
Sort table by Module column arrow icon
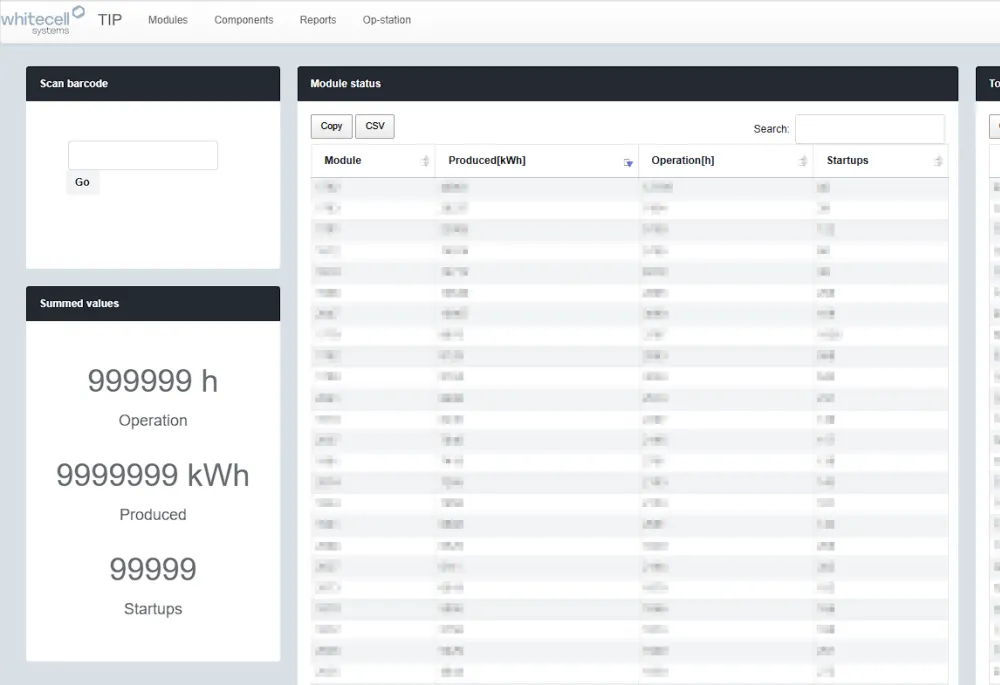(425, 161)
